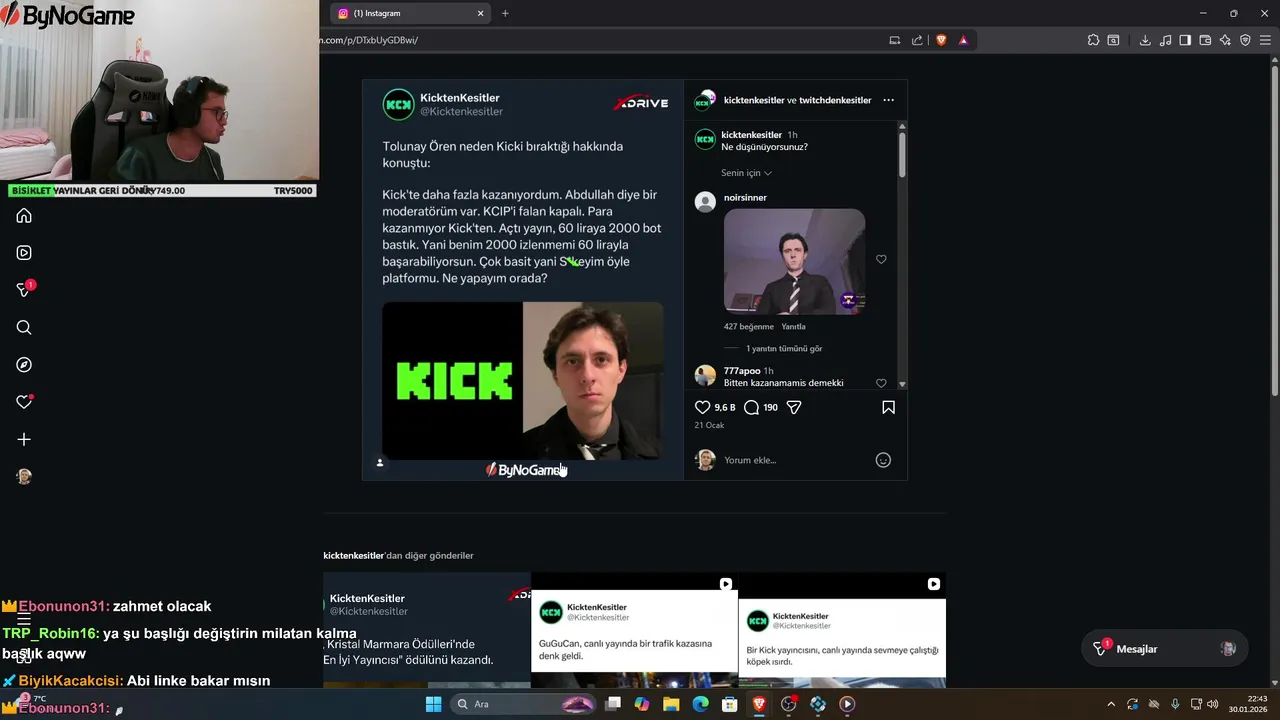Open Microsoft Store from taskbar
Screen dimensions: 1280x720
[730, 704]
